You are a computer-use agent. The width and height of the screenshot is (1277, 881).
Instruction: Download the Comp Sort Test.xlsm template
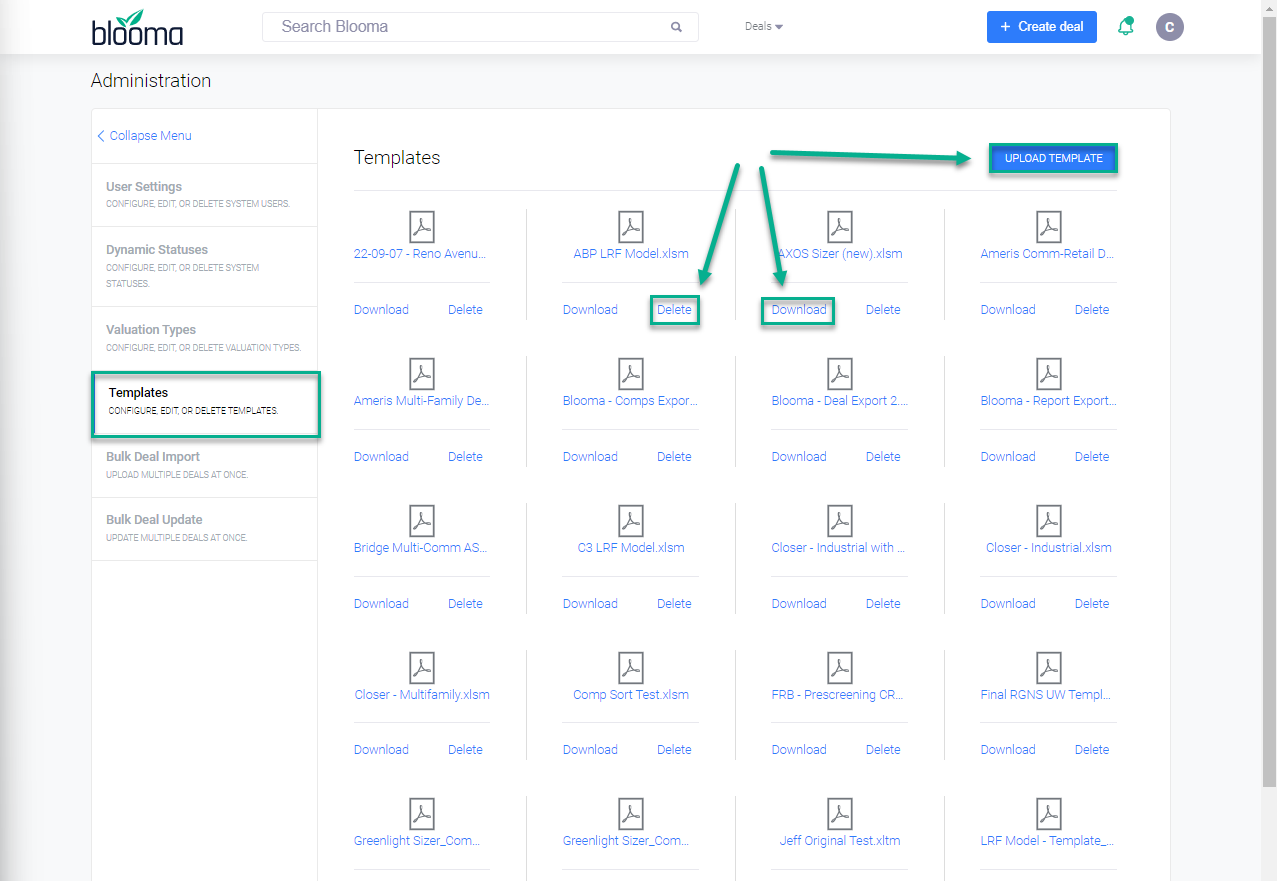[x=590, y=750]
